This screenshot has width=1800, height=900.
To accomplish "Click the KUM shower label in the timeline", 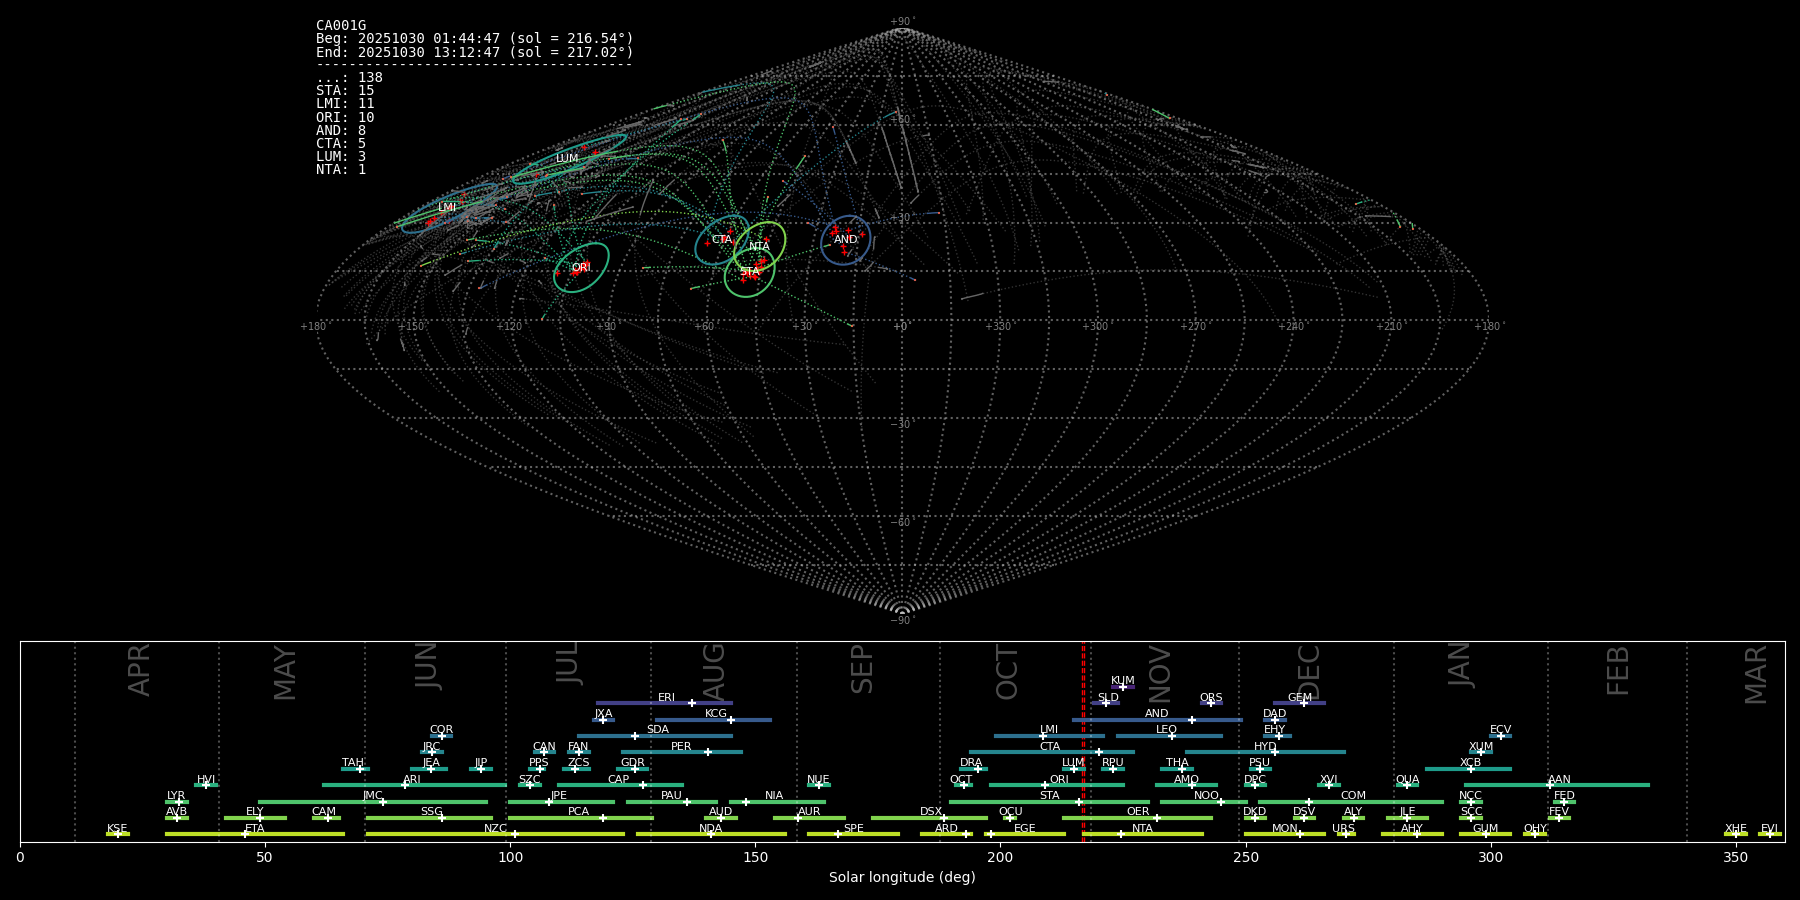I will pyautogui.click(x=1123, y=681).
